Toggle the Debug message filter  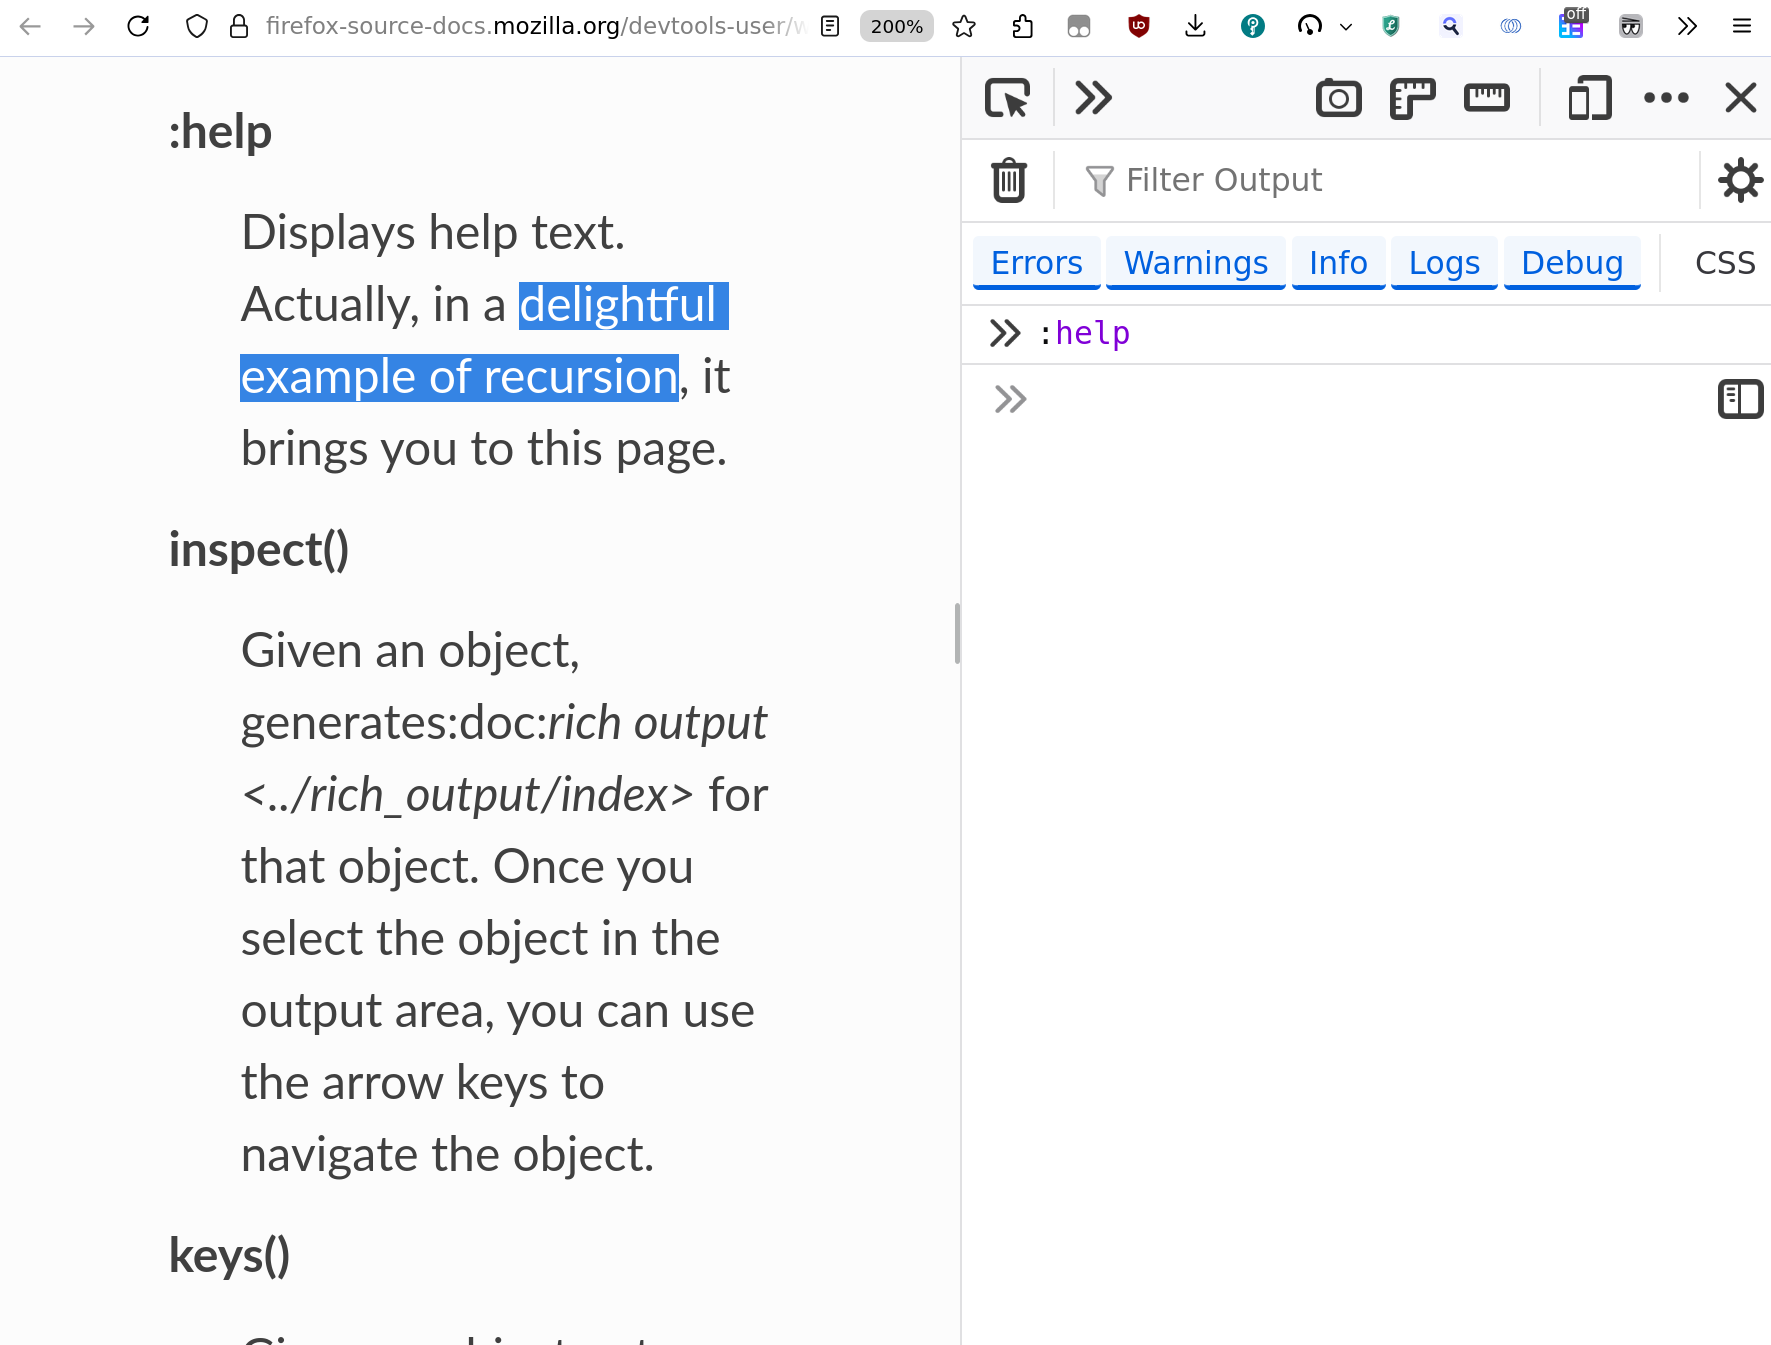coord(1571,262)
